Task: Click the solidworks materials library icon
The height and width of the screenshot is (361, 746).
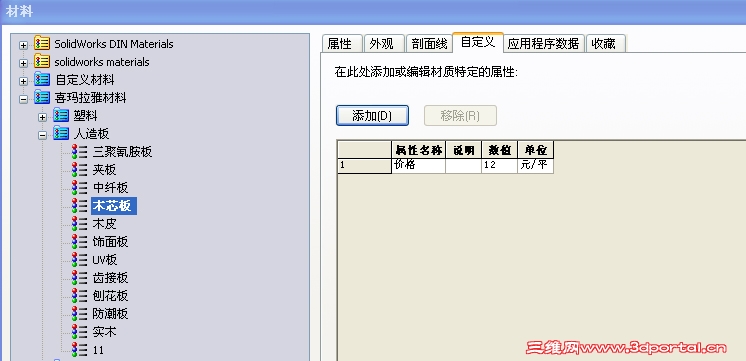Action: [x=42, y=62]
